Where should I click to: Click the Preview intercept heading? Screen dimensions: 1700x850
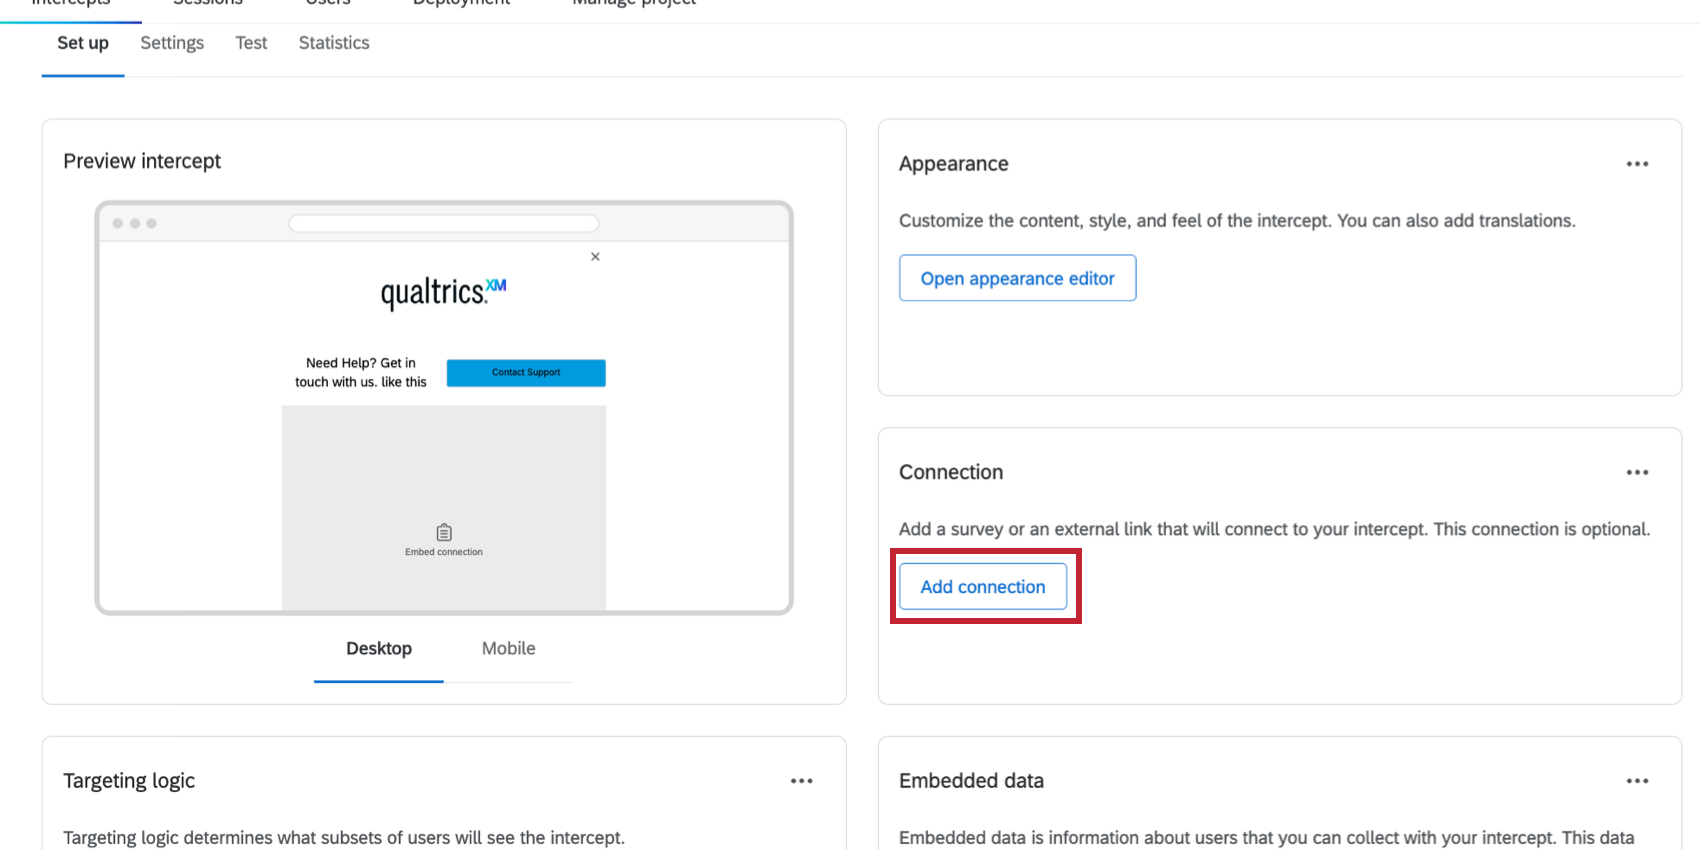pyautogui.click(x=142, y=161)
